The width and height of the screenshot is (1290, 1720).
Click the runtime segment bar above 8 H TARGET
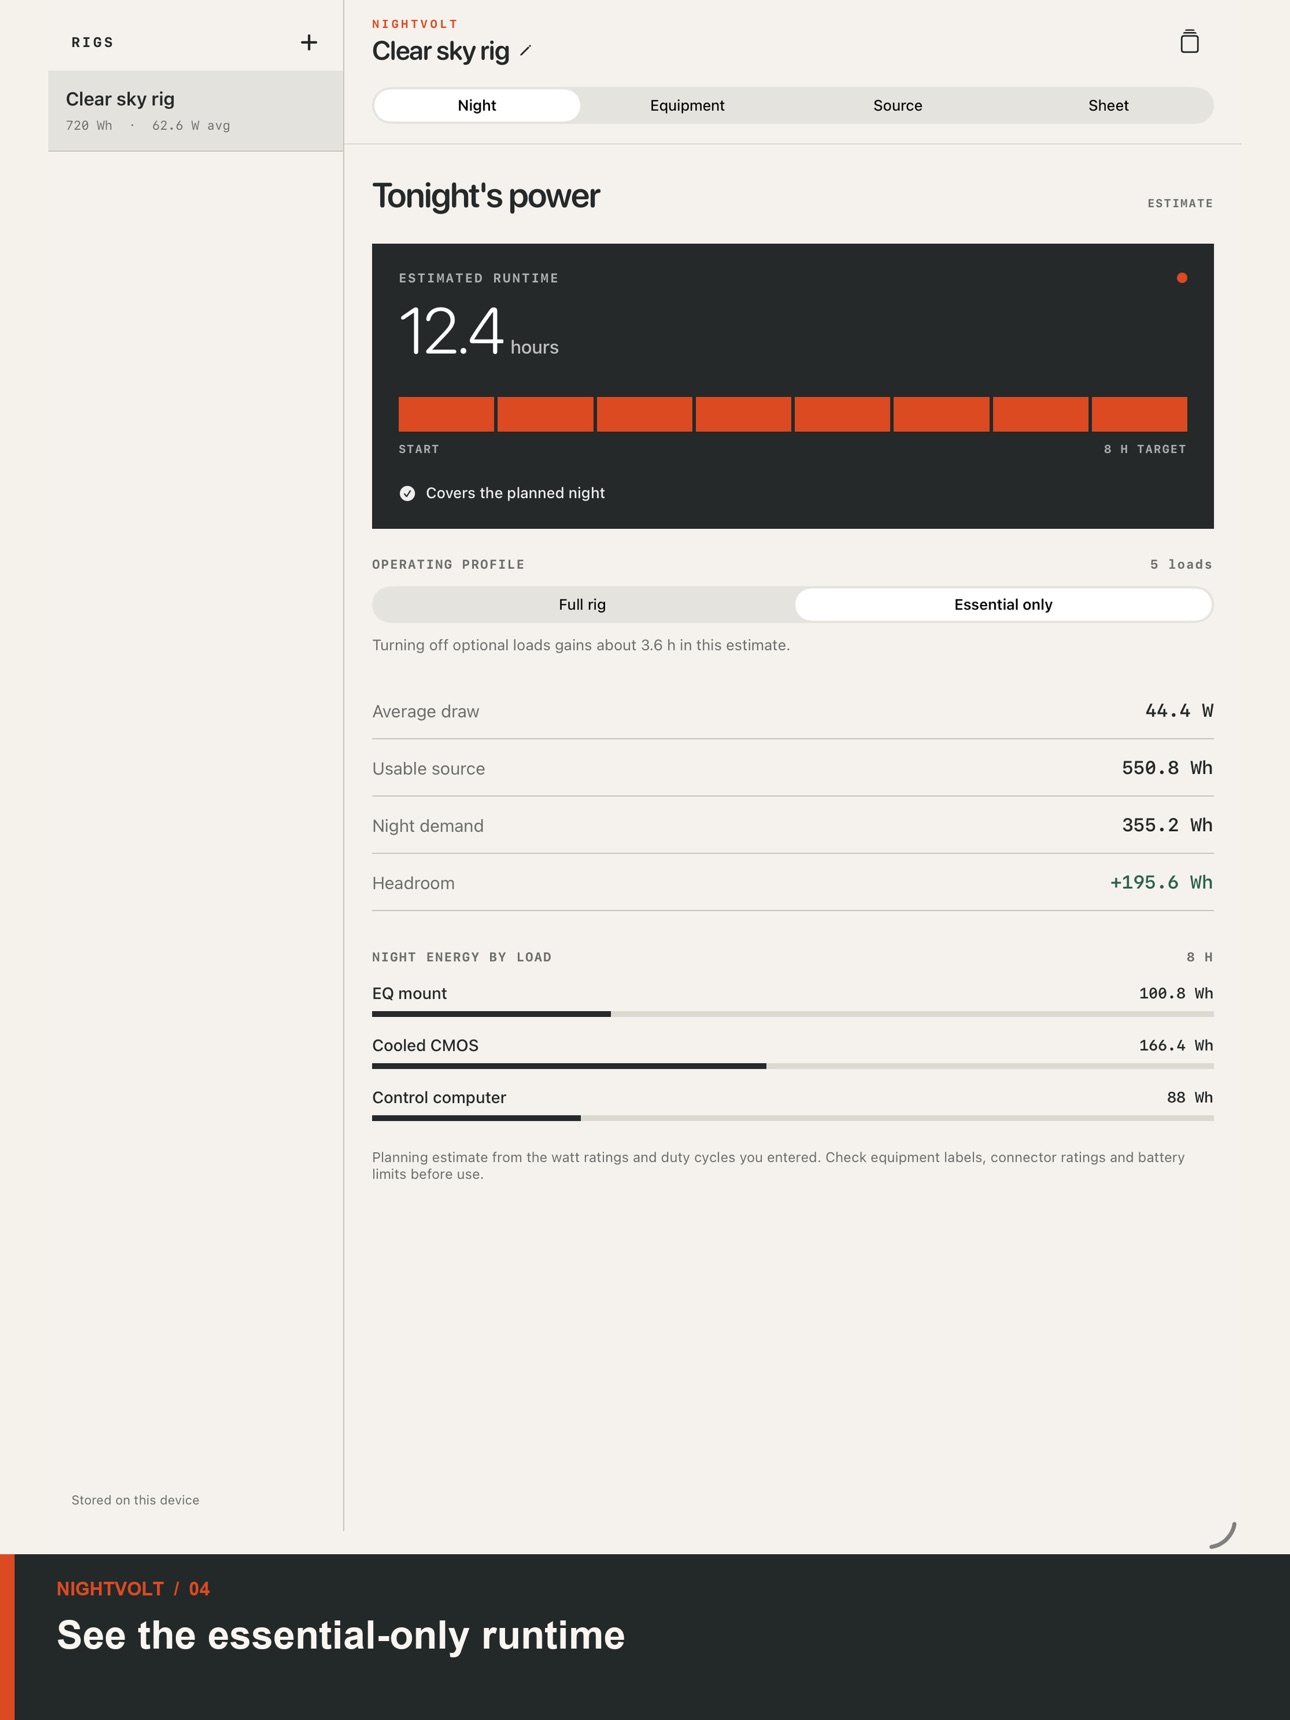tap(793, 414)
